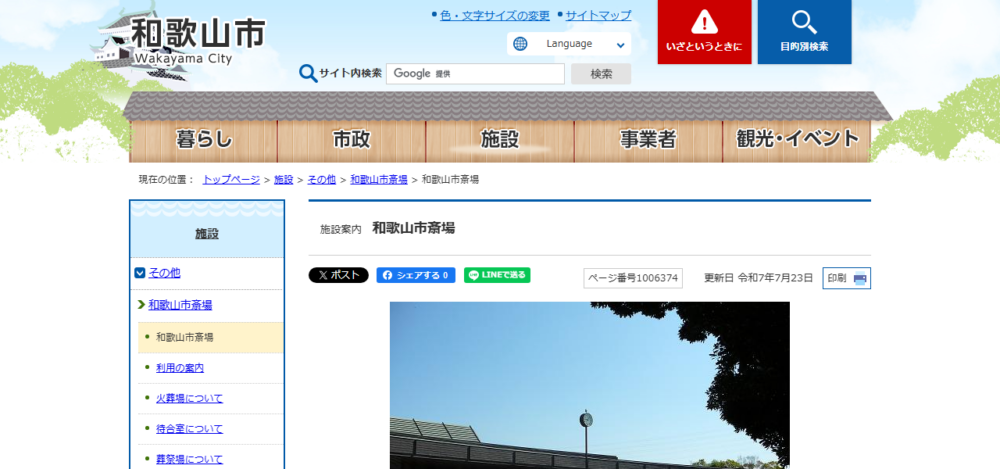Open その他 in the sidebar
1000x469 pixels.
point(165,273)
